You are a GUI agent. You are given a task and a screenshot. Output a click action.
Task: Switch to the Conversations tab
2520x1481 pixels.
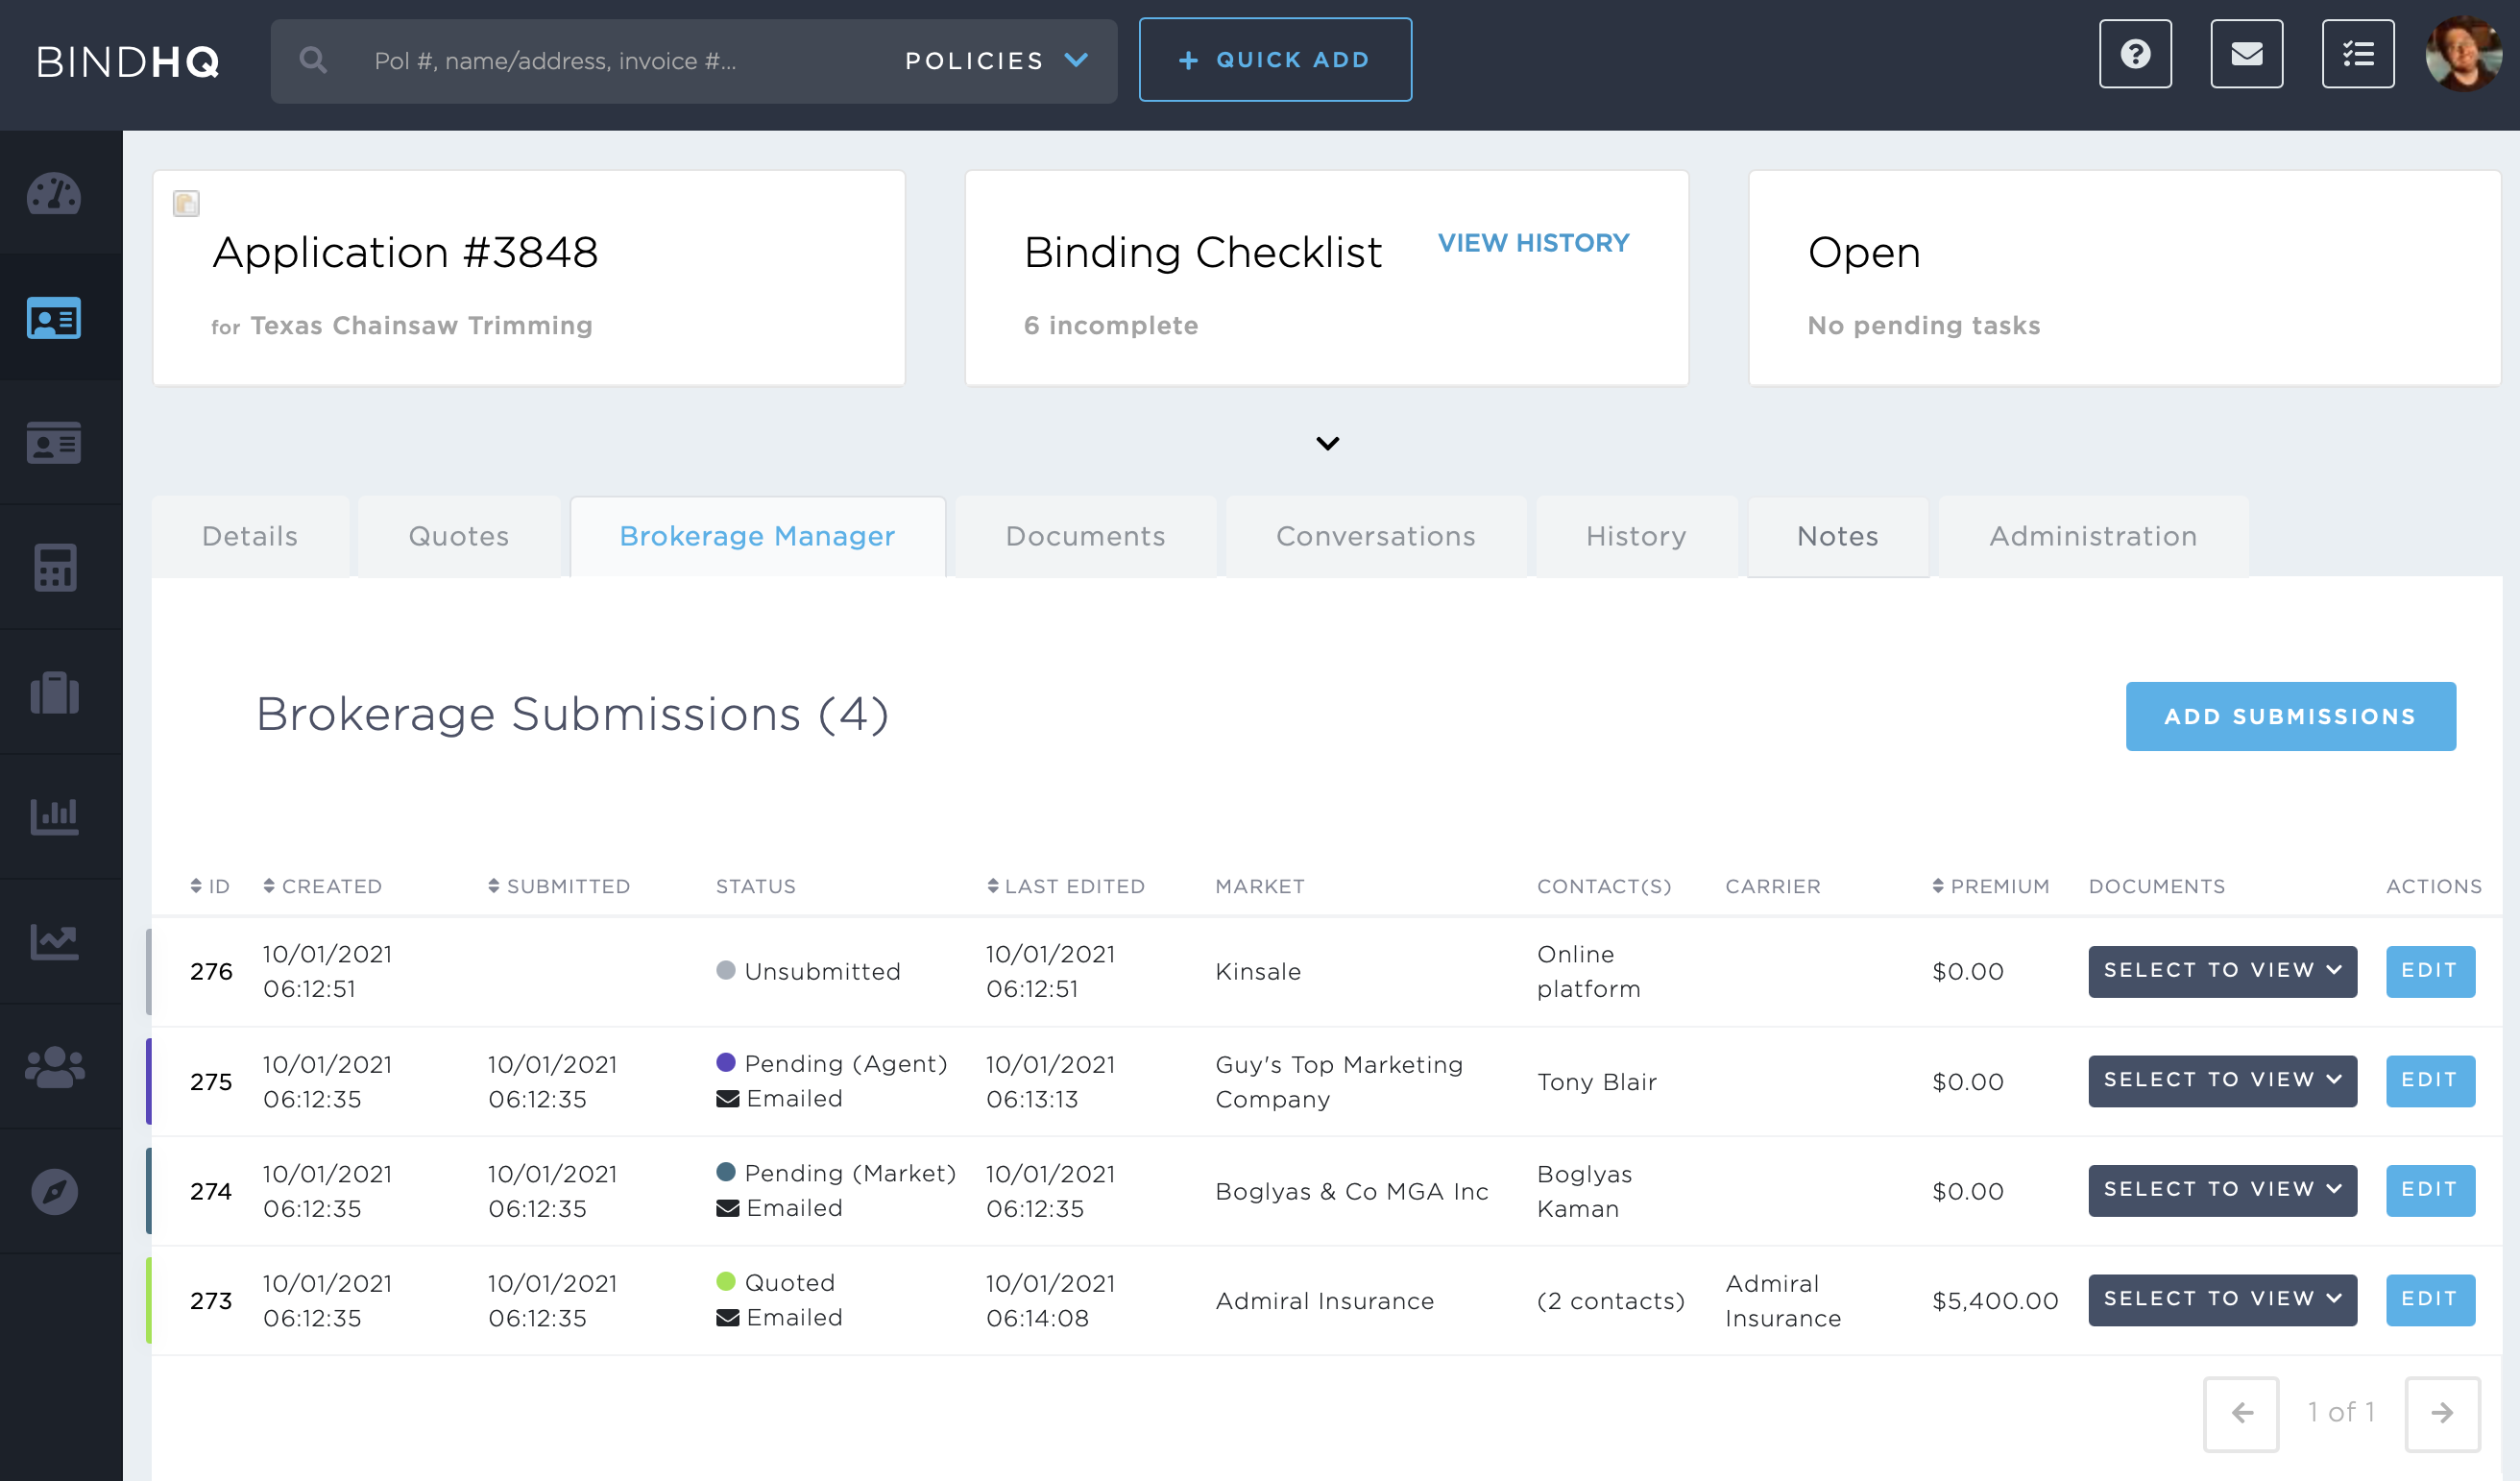(1375, 537)
